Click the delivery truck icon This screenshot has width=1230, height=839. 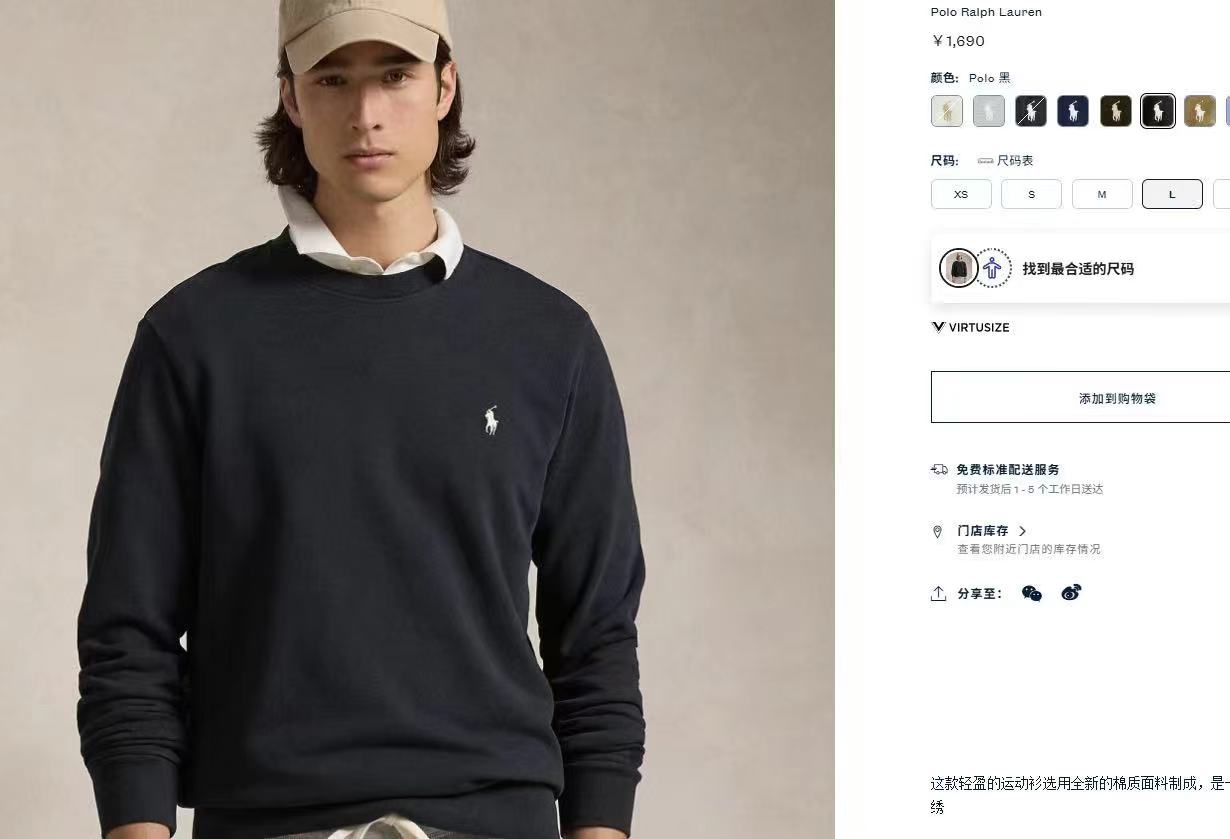click(x=939, y=469)
